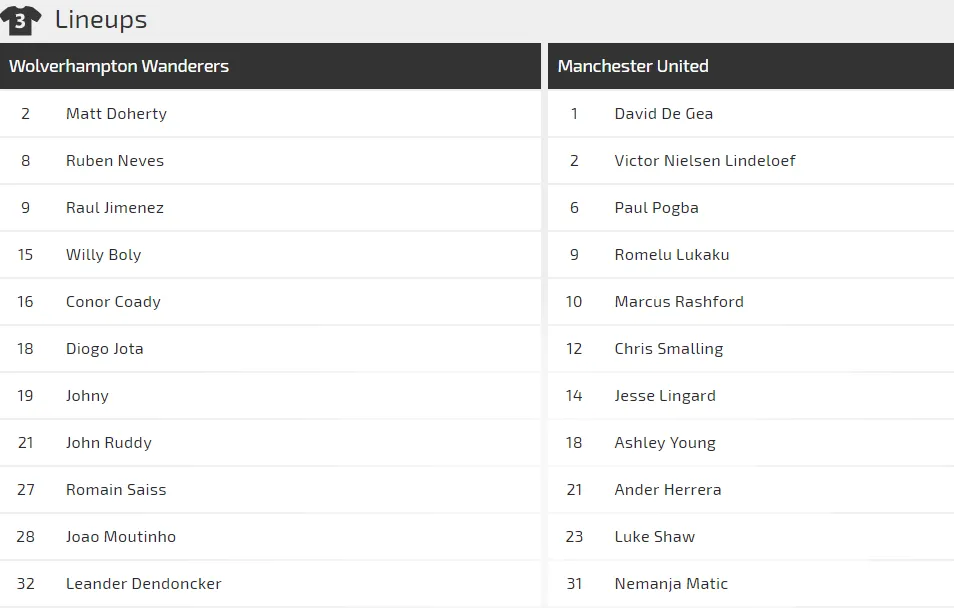Select Paul Pogba in lineup
The width and height of the screenshot is (954, 608).
tap(657, 208)
